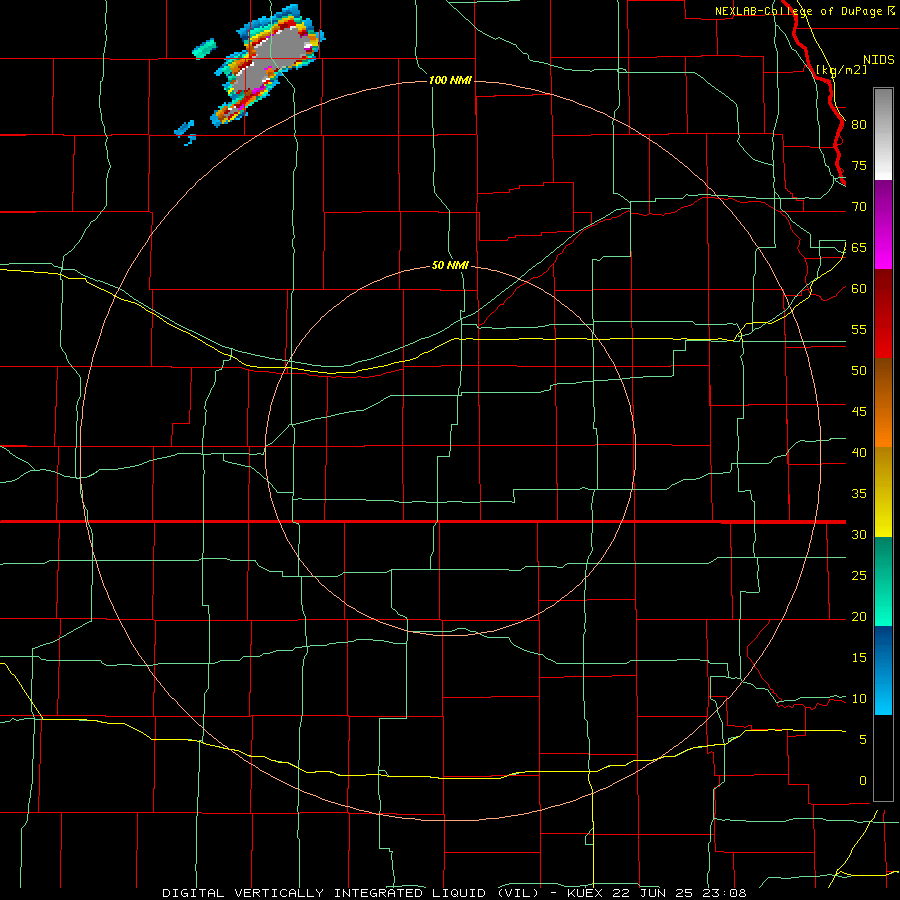Click the 50 value on color scale
This screenshot has height=900, width=900.
859,370
